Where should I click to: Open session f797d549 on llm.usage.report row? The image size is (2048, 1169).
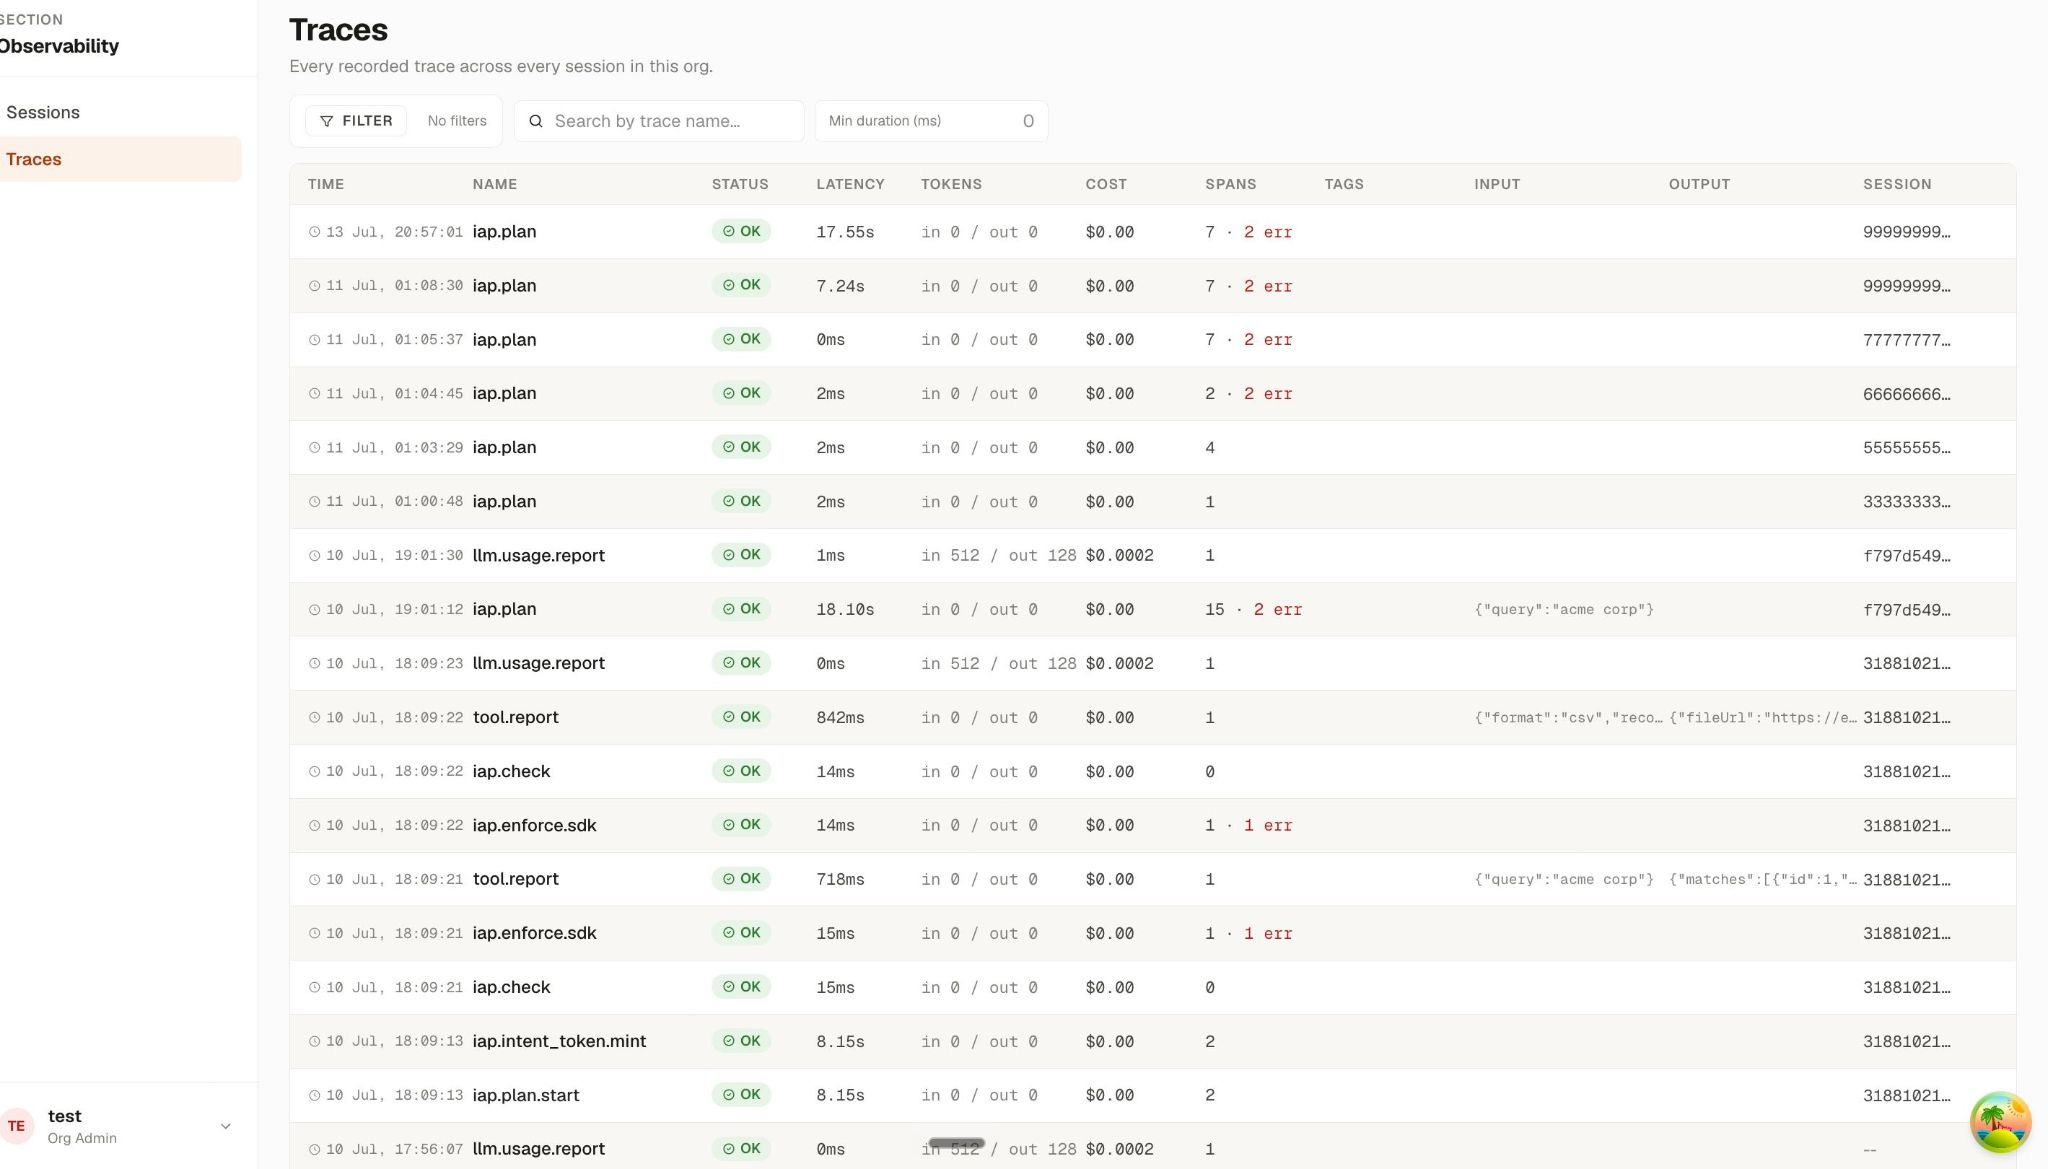pos(1906,556)
